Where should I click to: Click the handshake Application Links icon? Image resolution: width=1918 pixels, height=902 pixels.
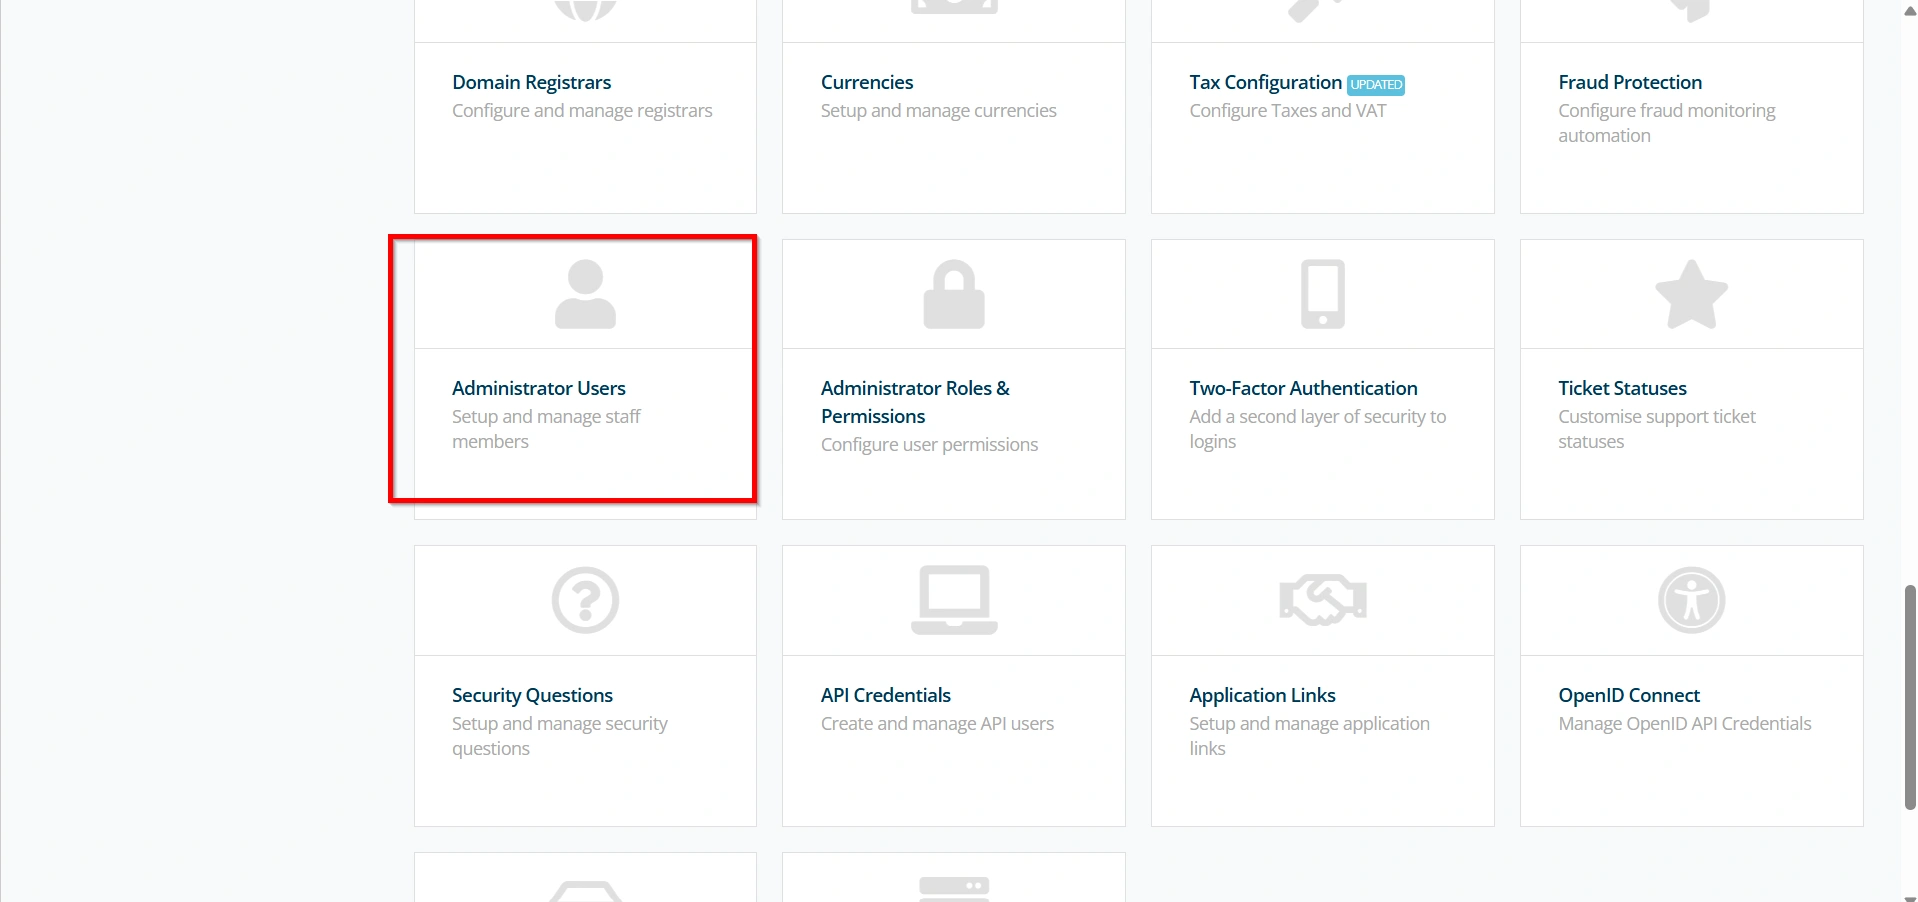point(1322,600)
